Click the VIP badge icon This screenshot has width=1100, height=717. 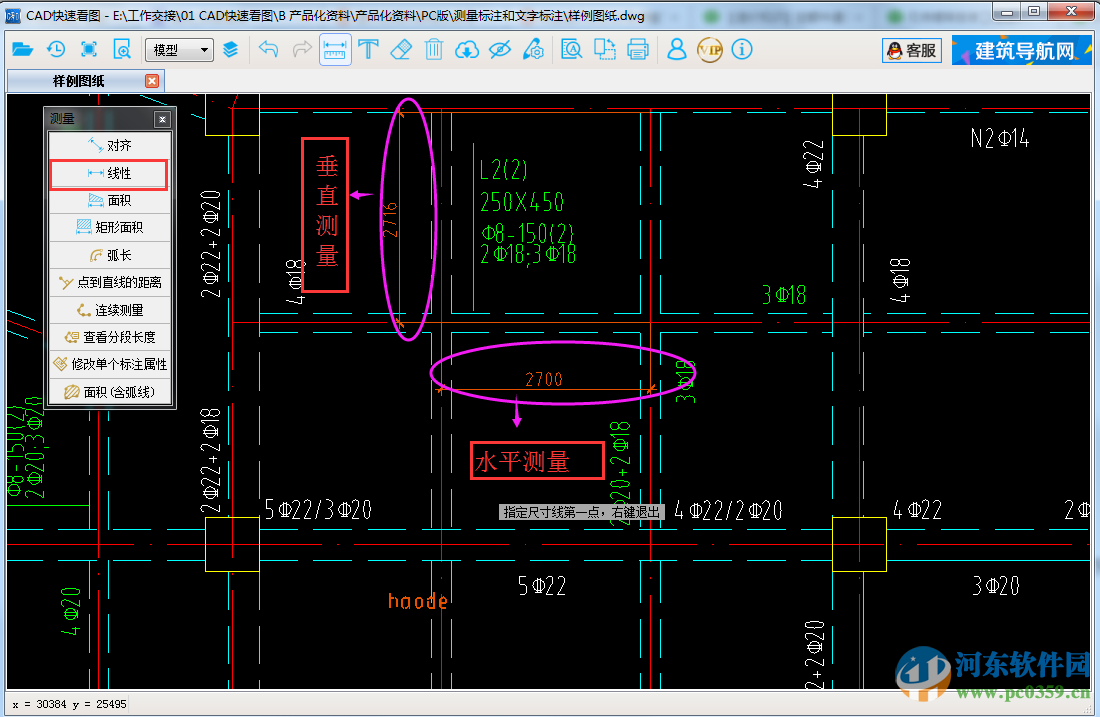[709, 49]
